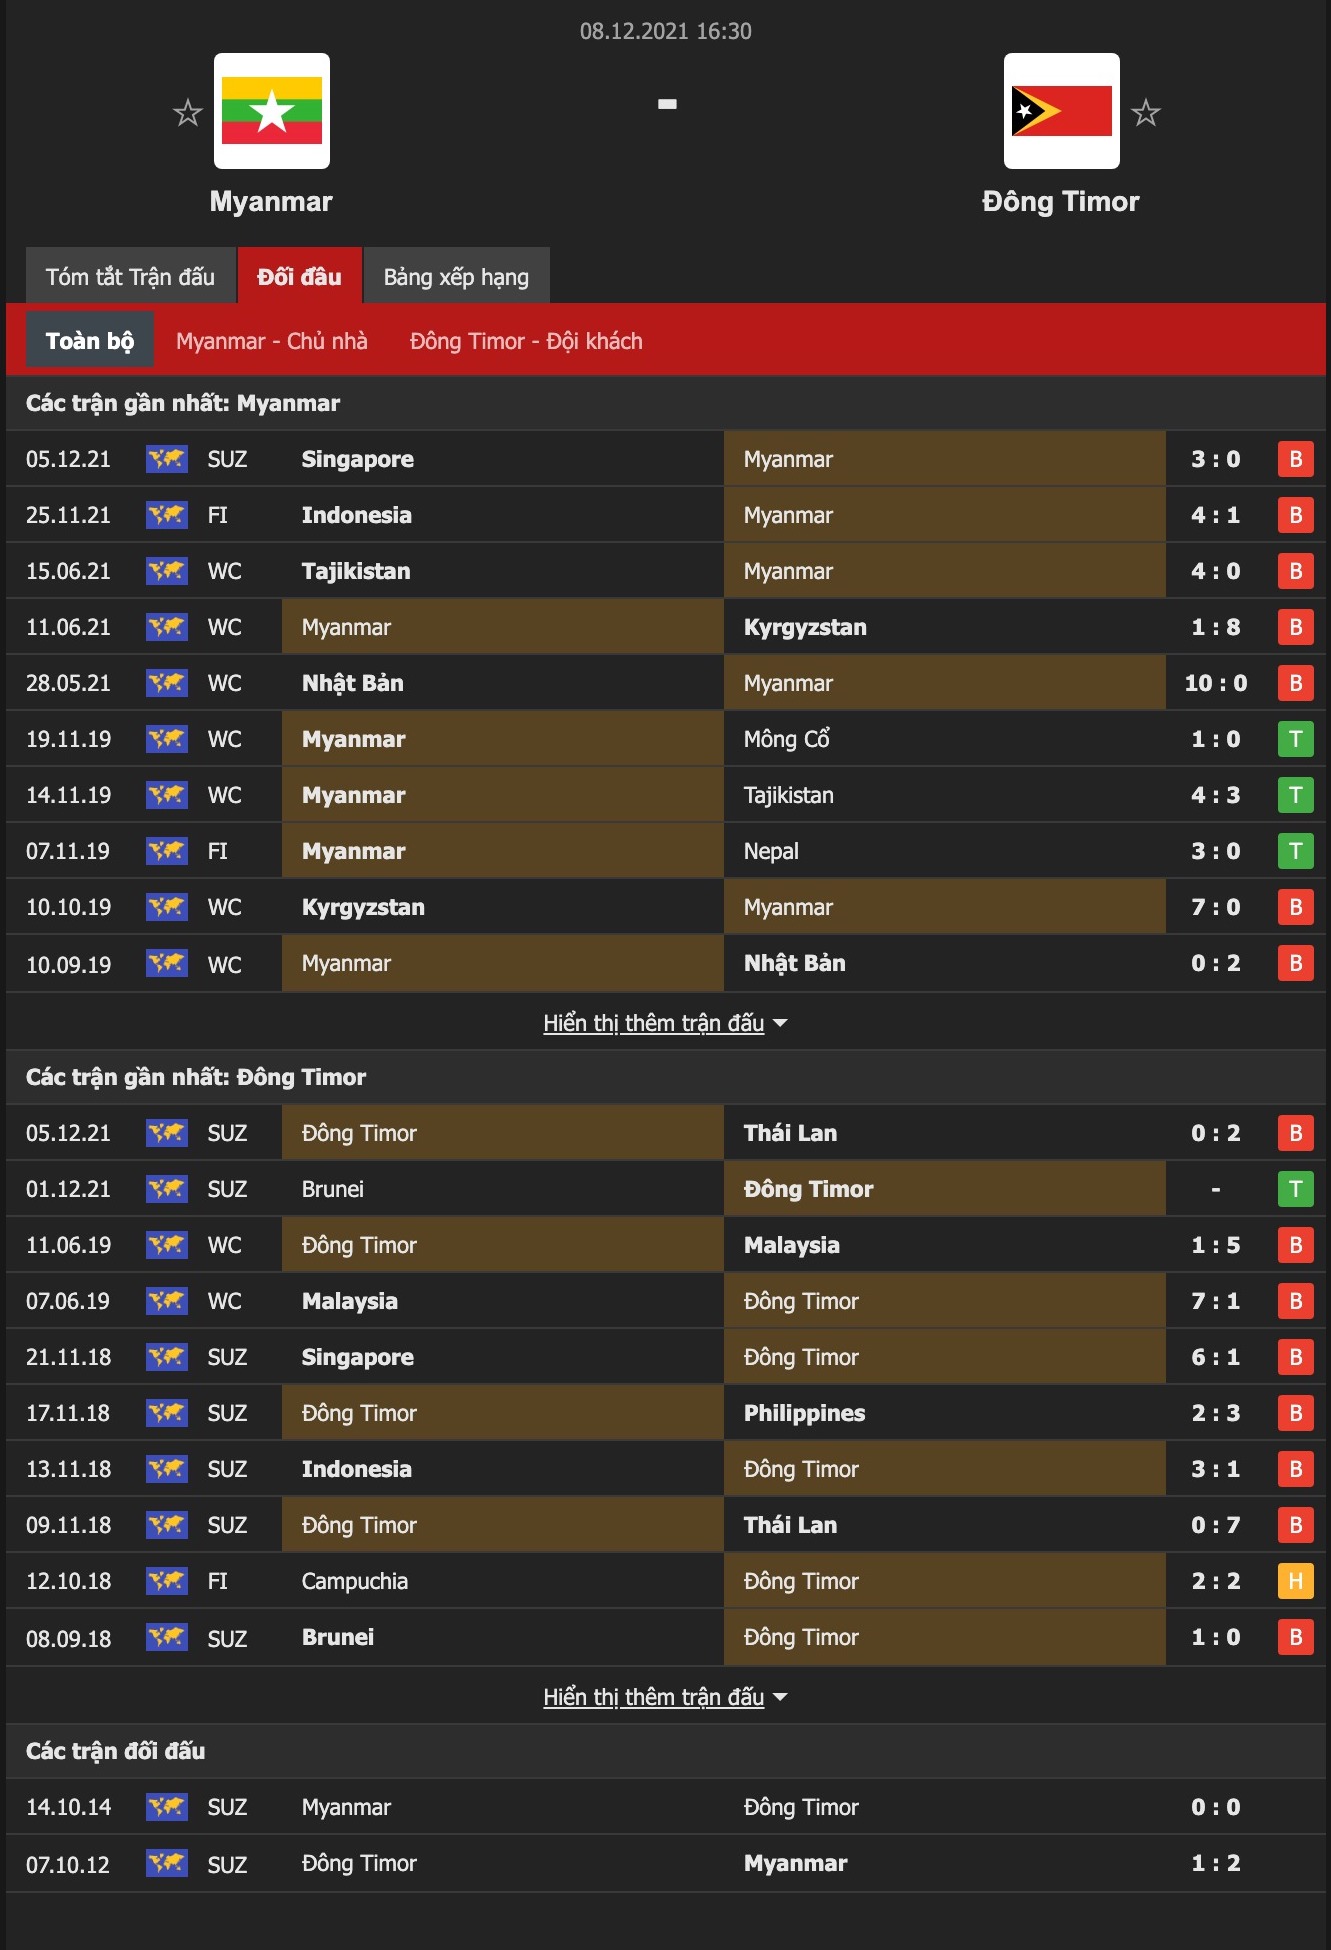This screenshot has width=1331, height=1950.
Task: Open the 0 : 0 head-to-head match from 14.10.14
Action: [1216, 1807]
